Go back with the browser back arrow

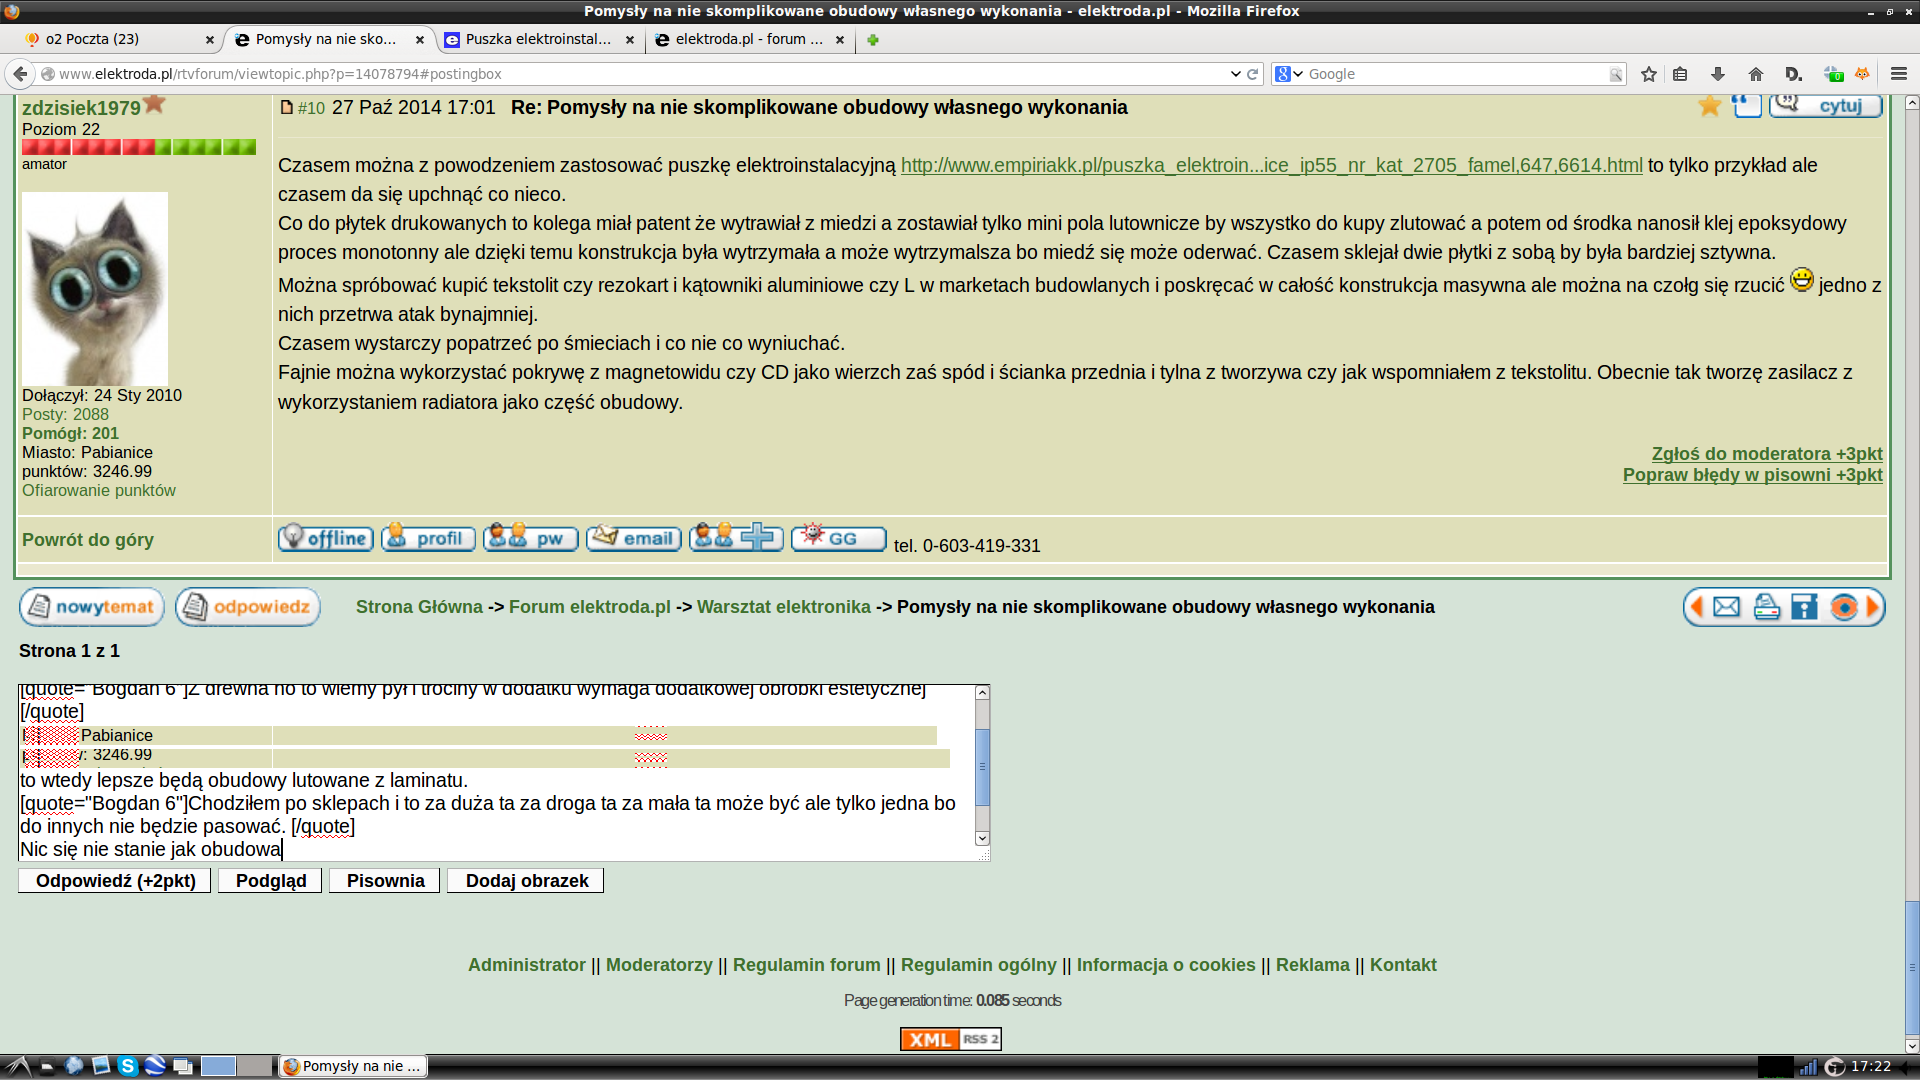point(20,74)
